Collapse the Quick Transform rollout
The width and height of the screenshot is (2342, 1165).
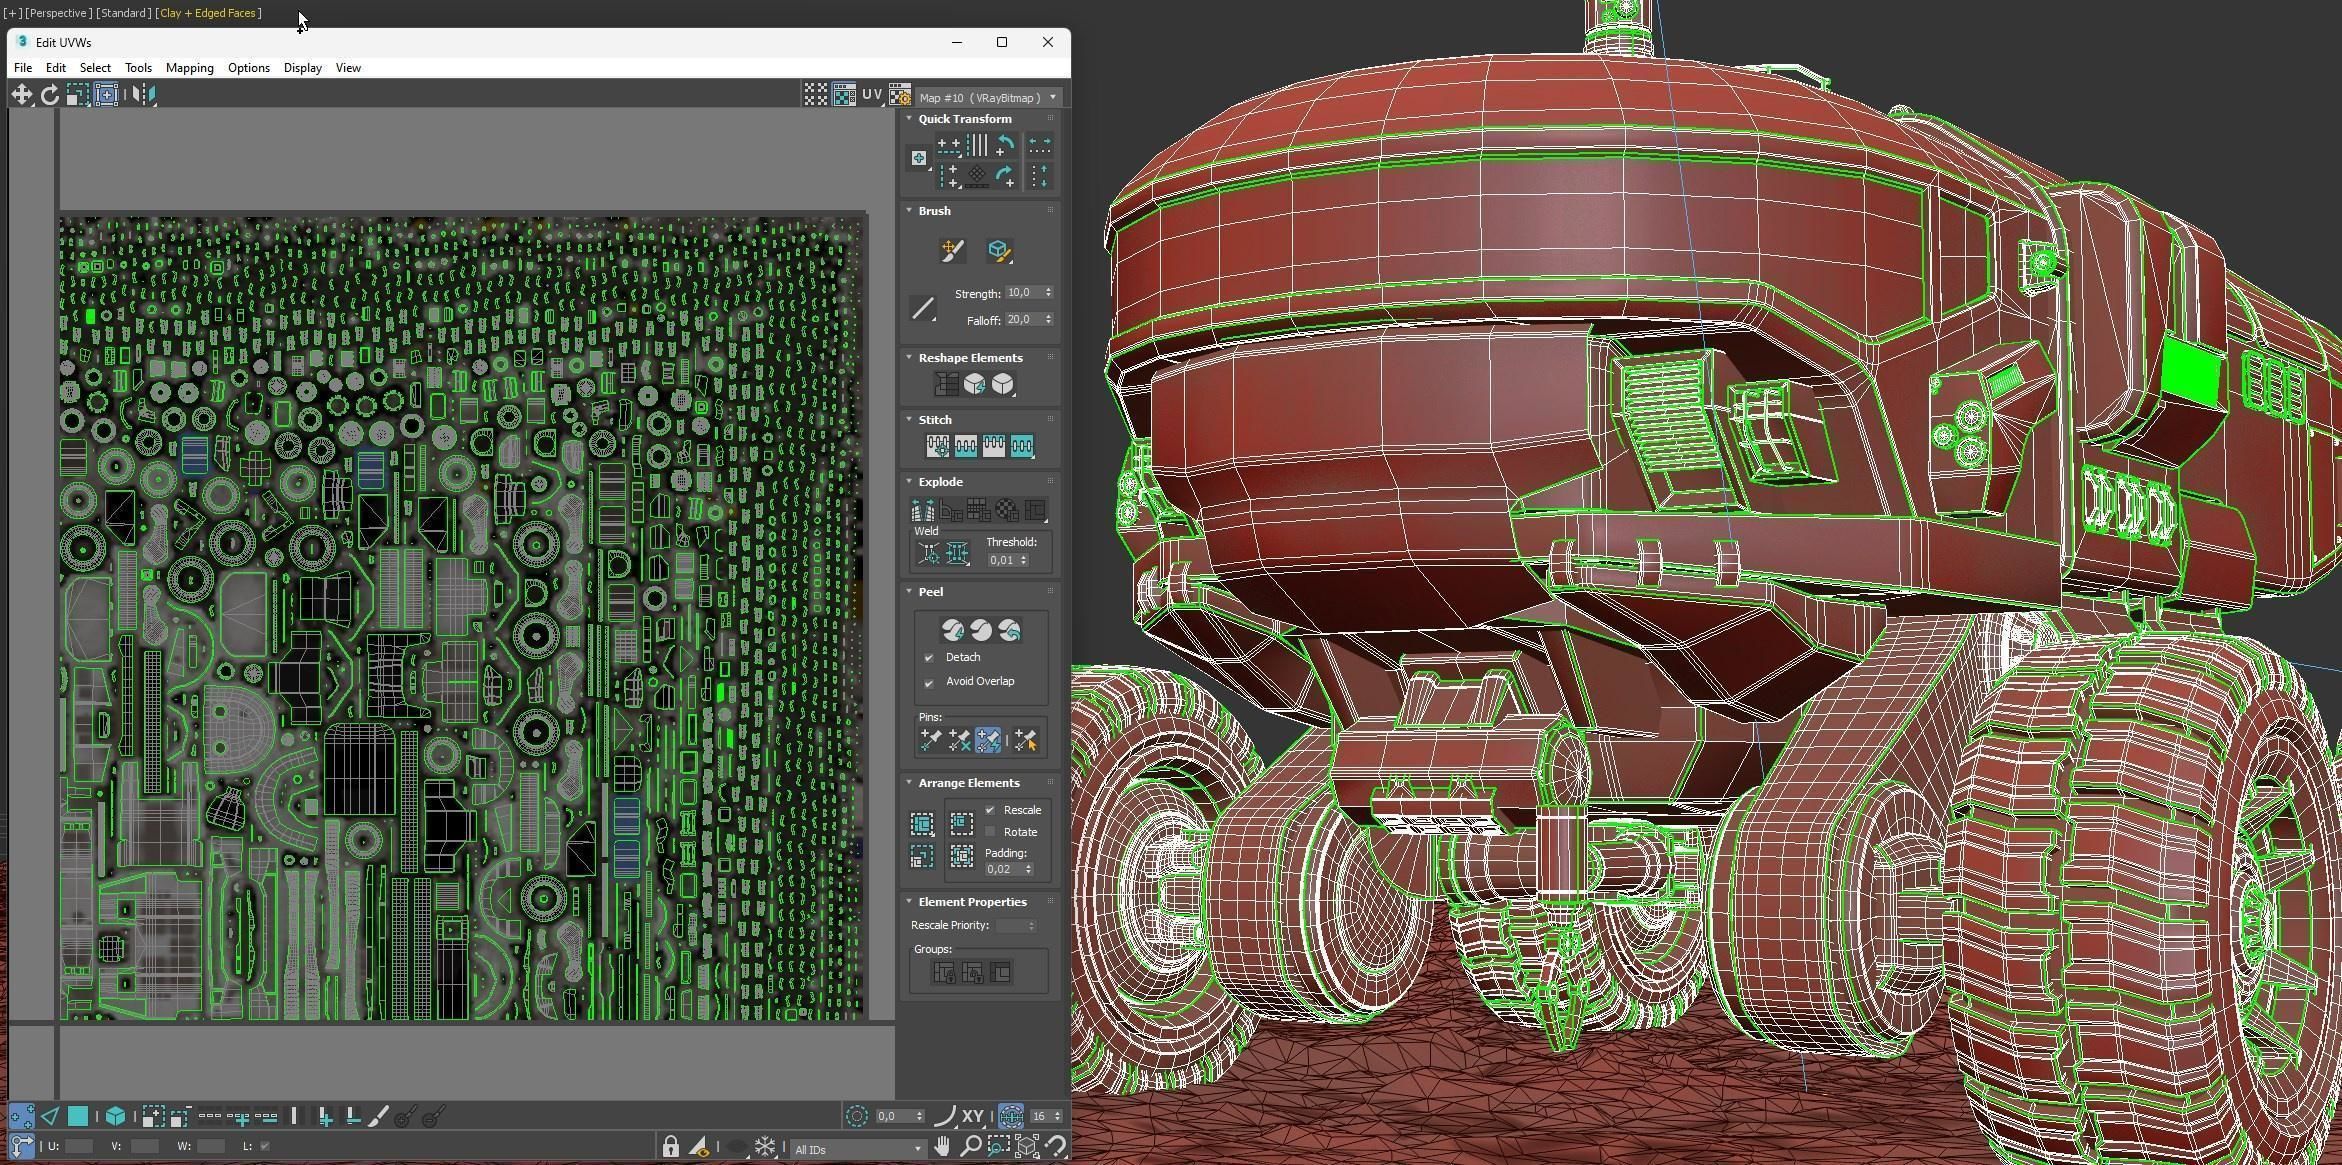pos(909,118)
